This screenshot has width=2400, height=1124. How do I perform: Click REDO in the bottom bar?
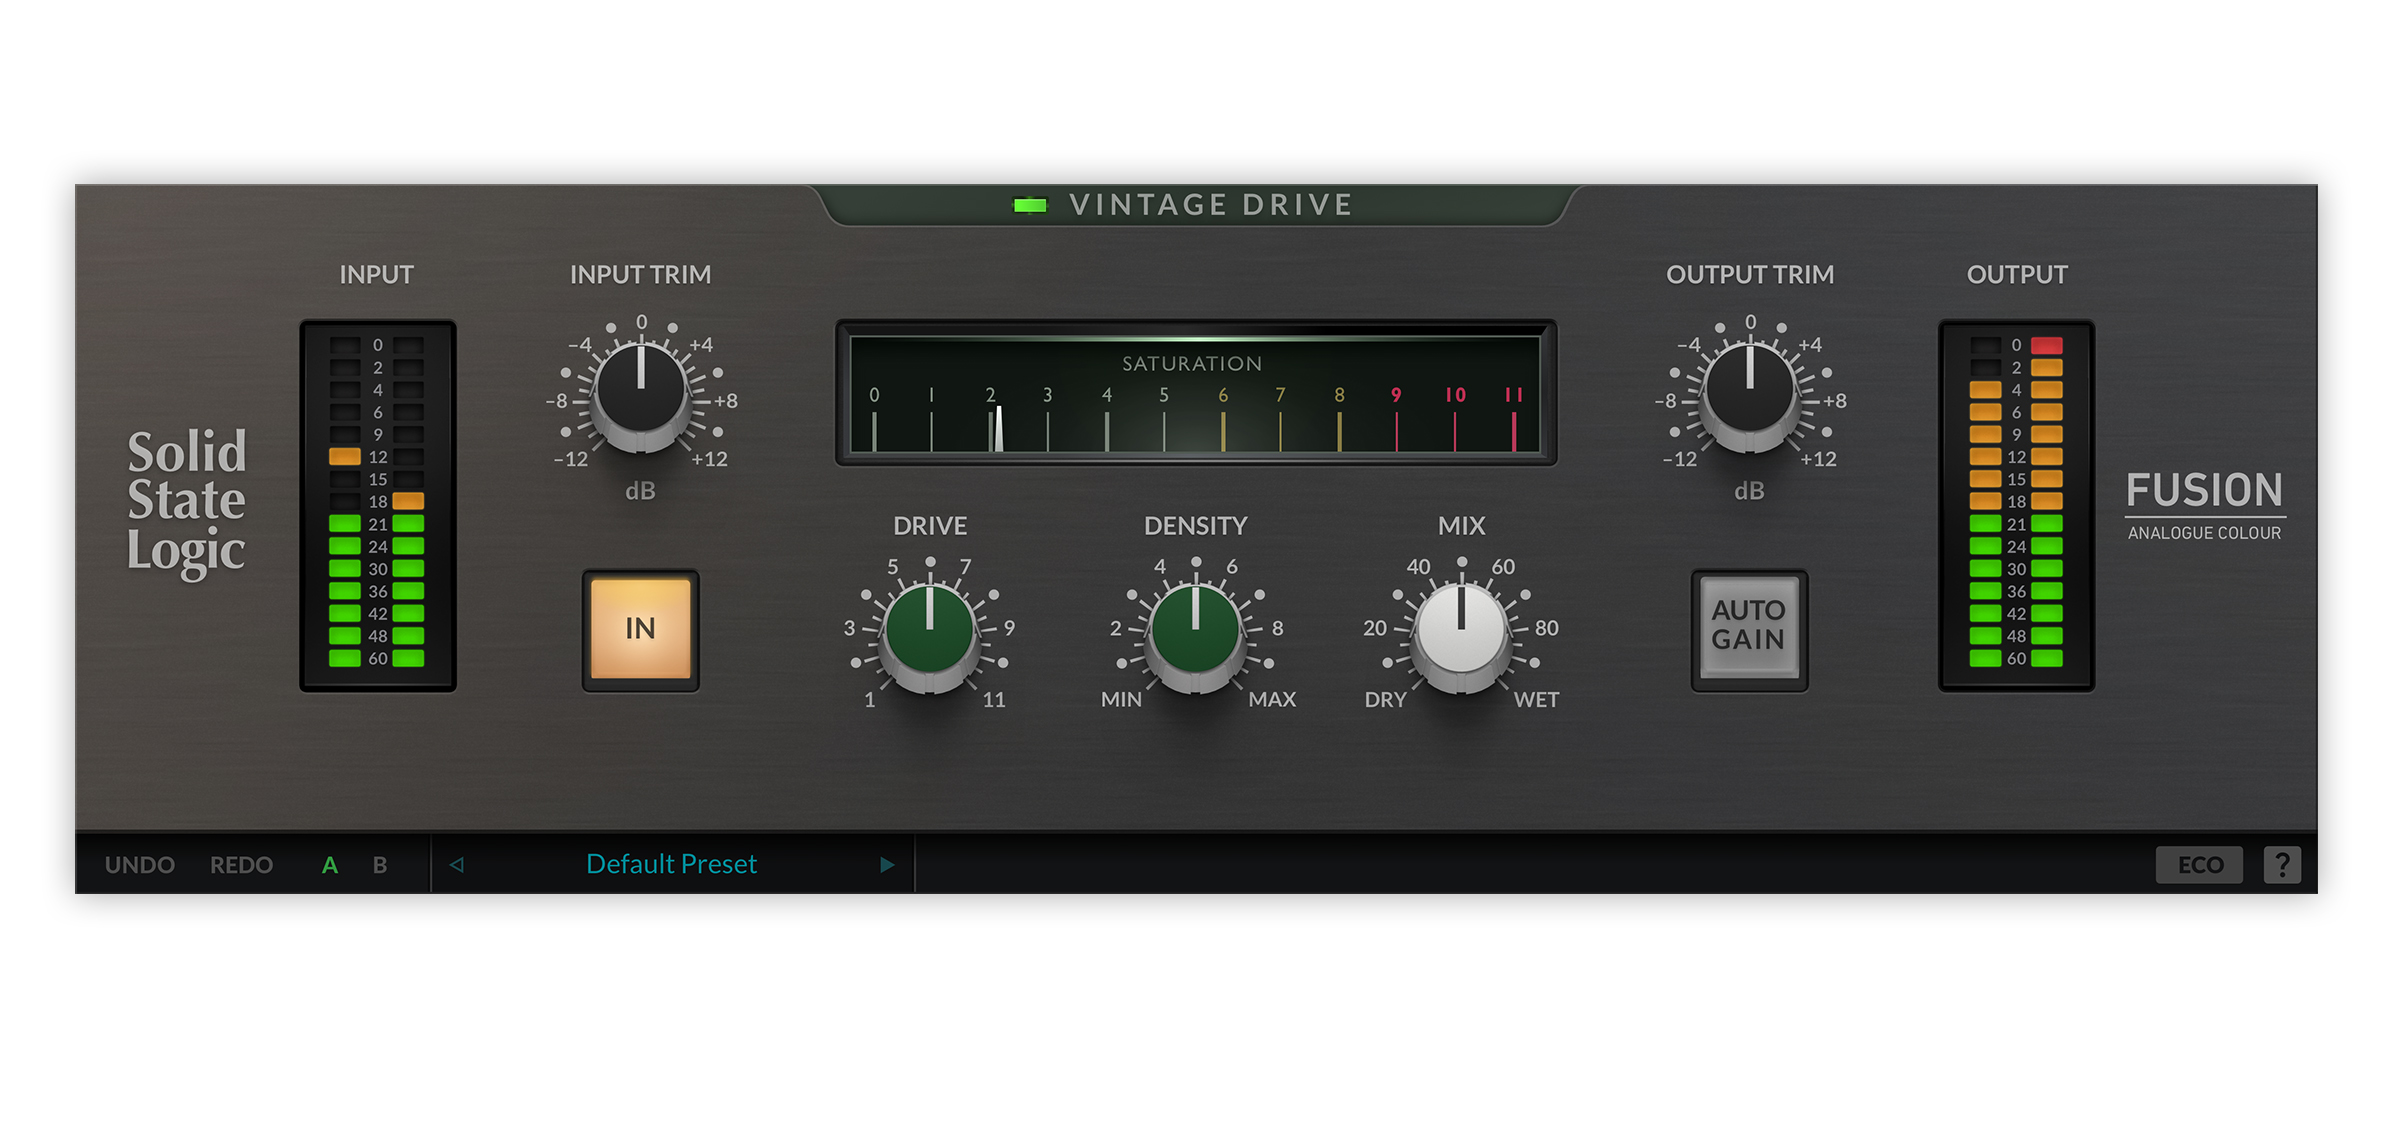[241, 865]
